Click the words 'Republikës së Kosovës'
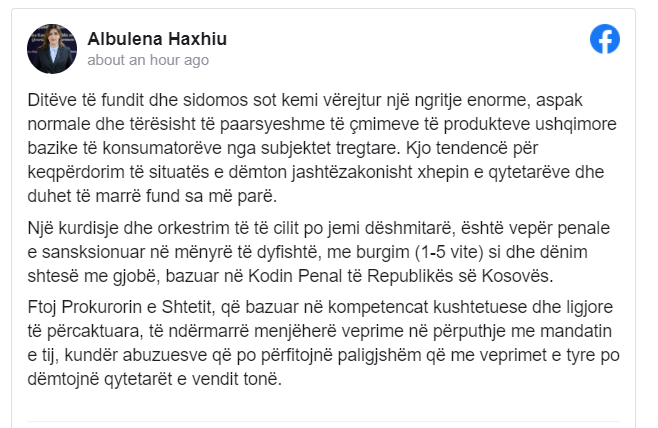Screen dimensions: 658x428 pos(460,276)
